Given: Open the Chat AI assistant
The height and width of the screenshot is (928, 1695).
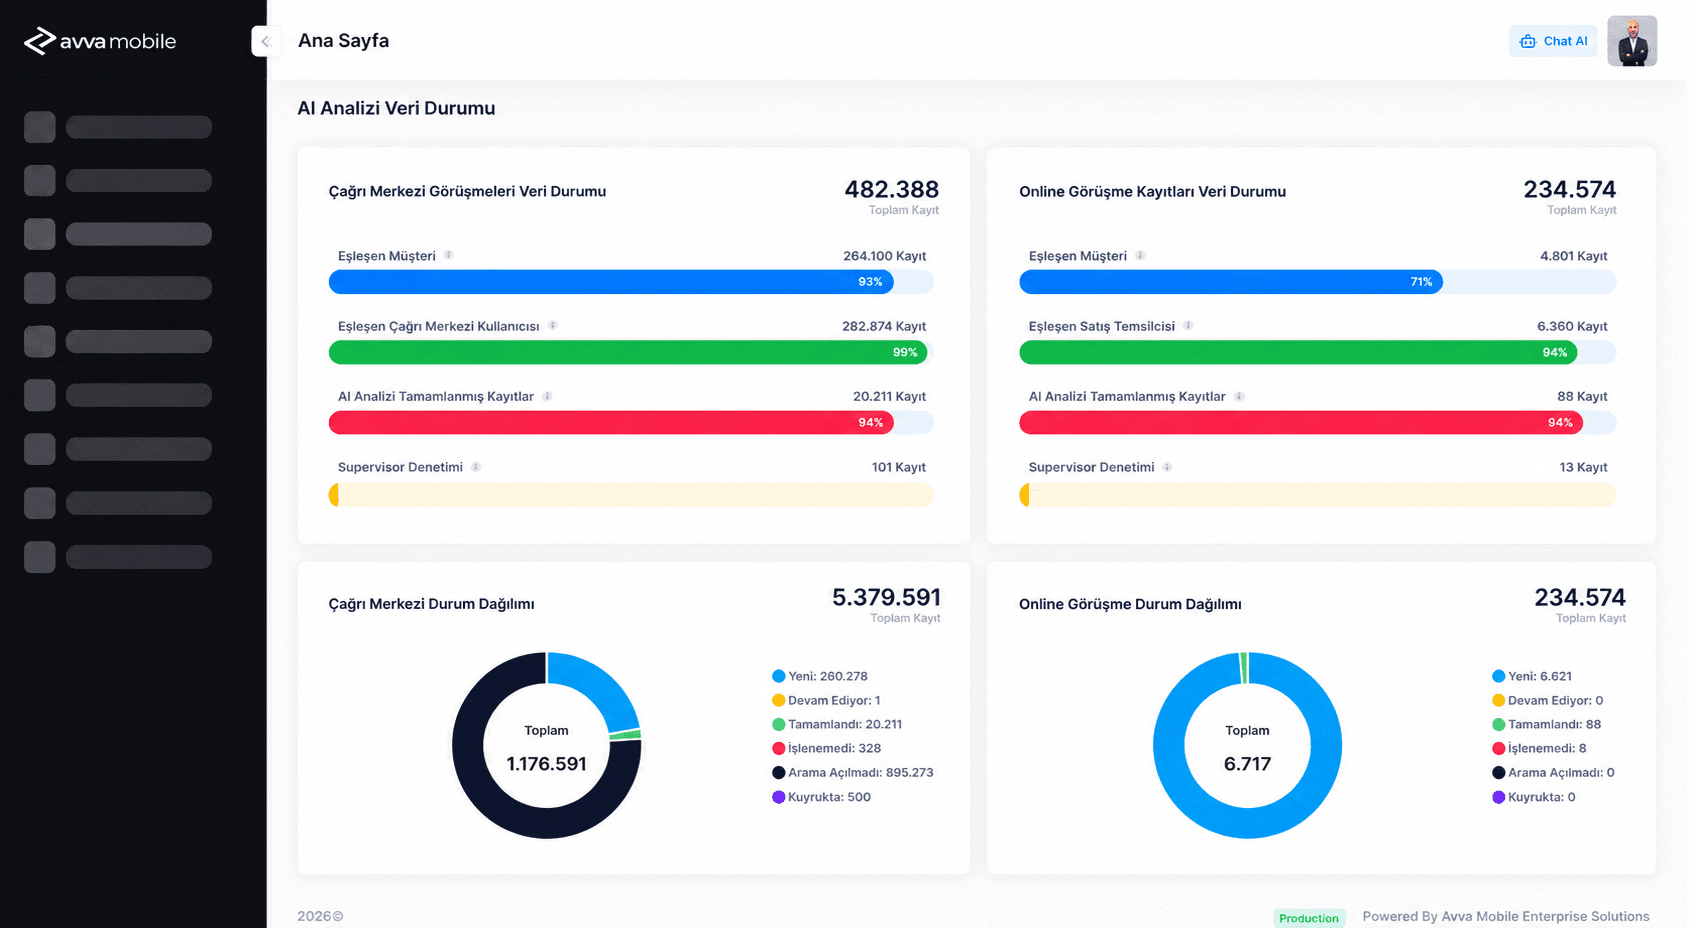Looking at the screenshot, I should (x=1553, y=41).
